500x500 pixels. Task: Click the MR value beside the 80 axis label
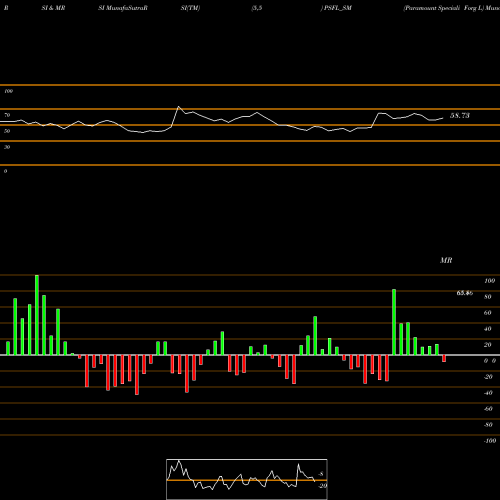464,293
